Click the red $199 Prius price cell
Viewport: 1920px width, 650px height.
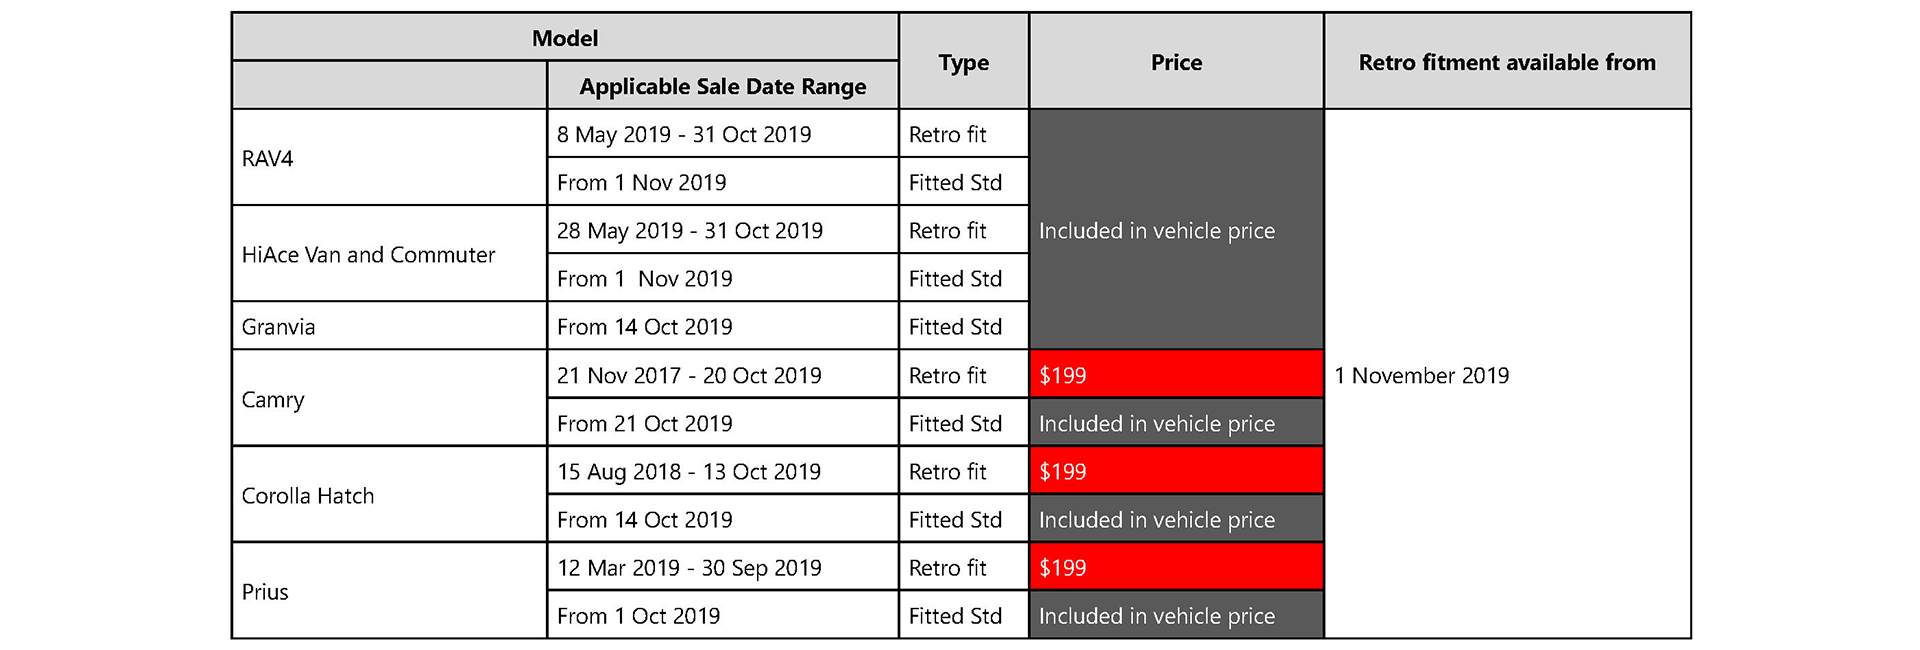pos(1176,567)
